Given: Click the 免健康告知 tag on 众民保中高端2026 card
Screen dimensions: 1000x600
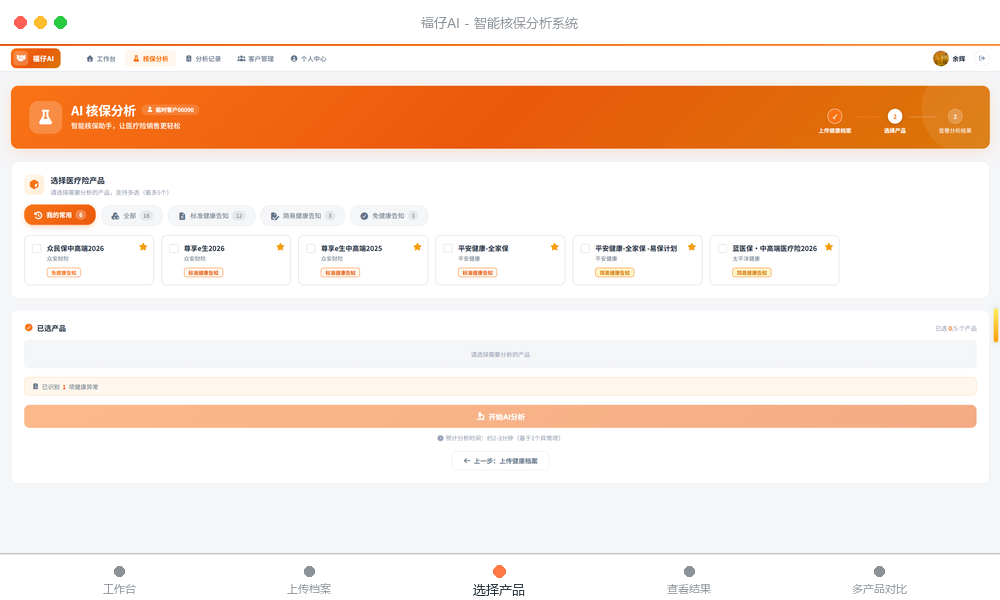Looking at the screenshot, I should [64, 272].
